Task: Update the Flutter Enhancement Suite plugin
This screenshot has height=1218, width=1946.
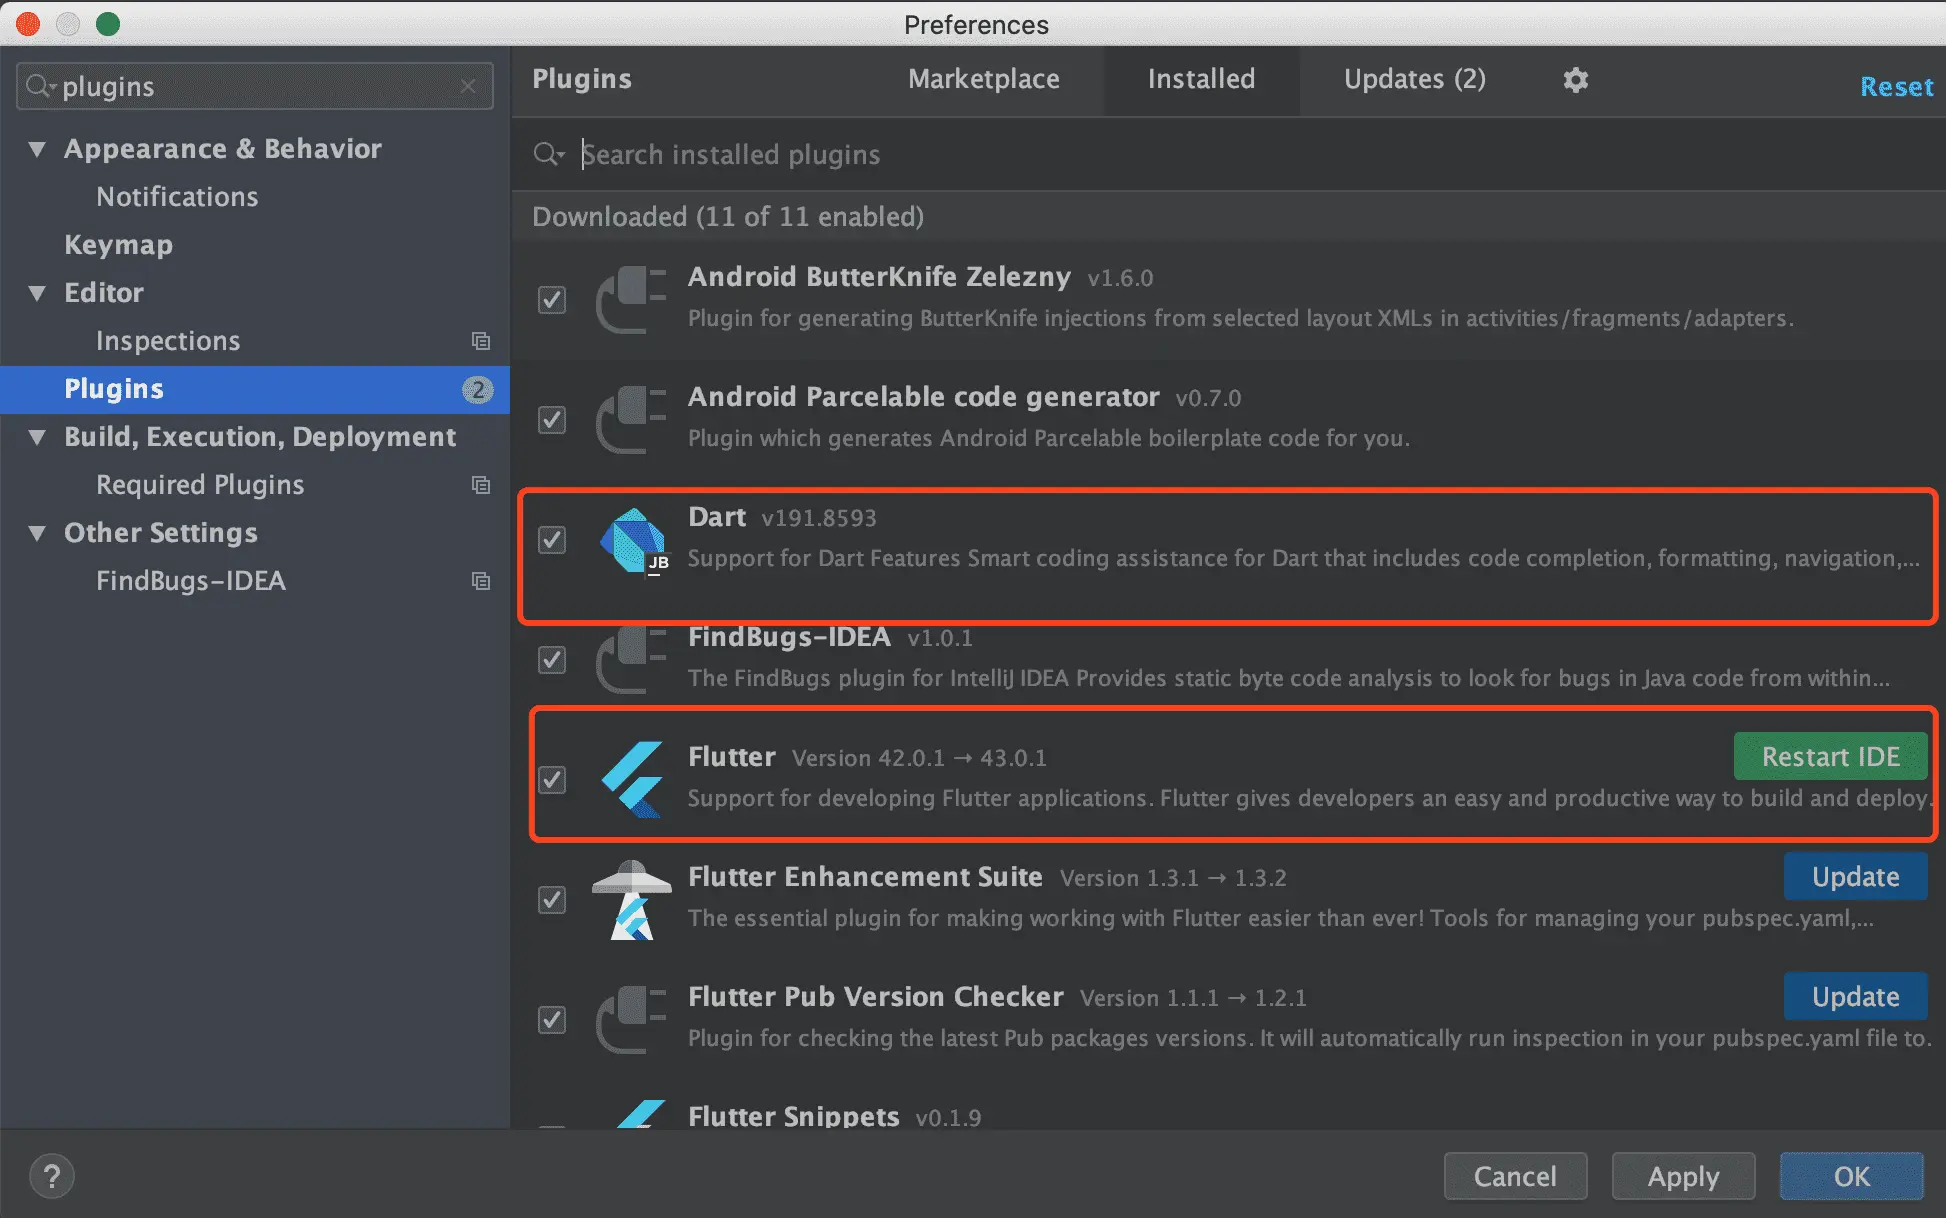Action: click(1855, 876)
